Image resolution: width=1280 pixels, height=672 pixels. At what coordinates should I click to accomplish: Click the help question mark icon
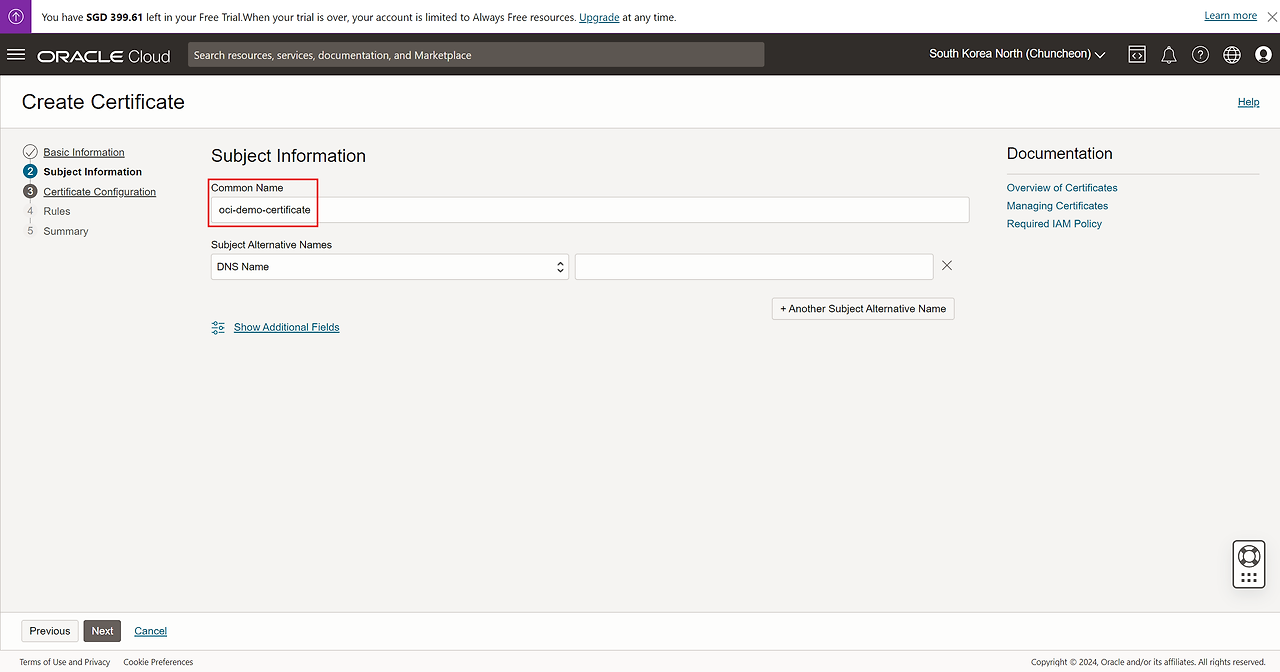click(1200, 55)
